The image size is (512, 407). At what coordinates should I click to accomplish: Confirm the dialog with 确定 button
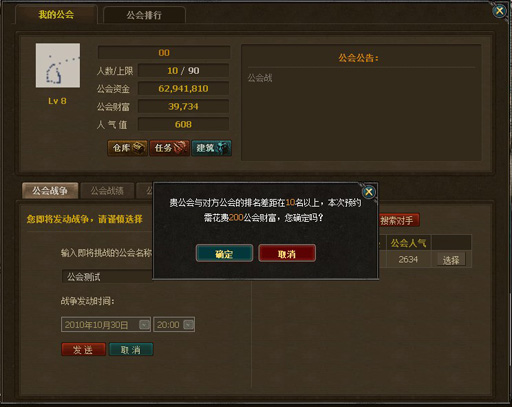click(x=224, y=253)
